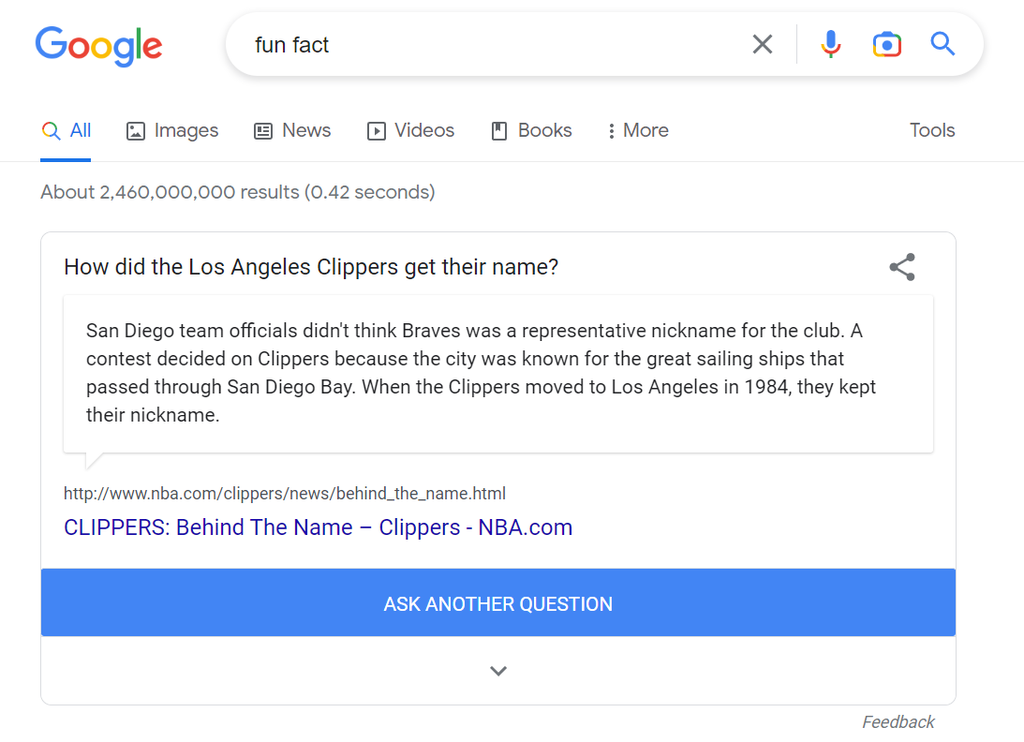Open the CLIPPERS: Behind The Name link
1024x742 pixels.
point(317,527)
